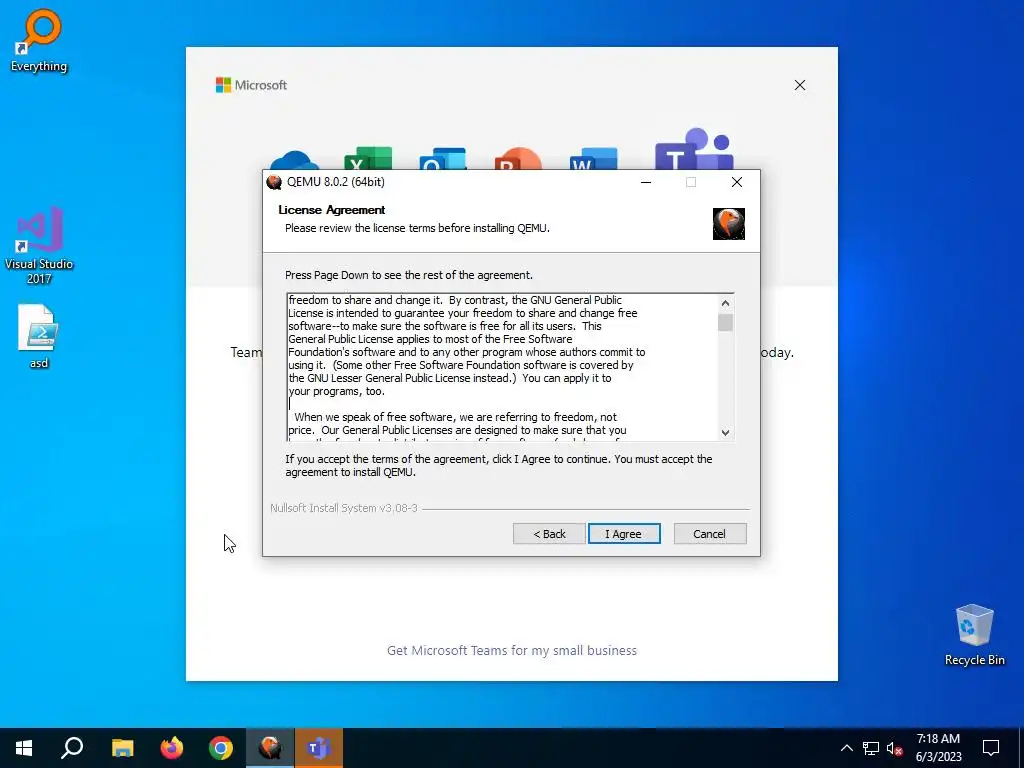
Task: Click the OneDrive cloud icon in Microsoft window
Action: 294,161
